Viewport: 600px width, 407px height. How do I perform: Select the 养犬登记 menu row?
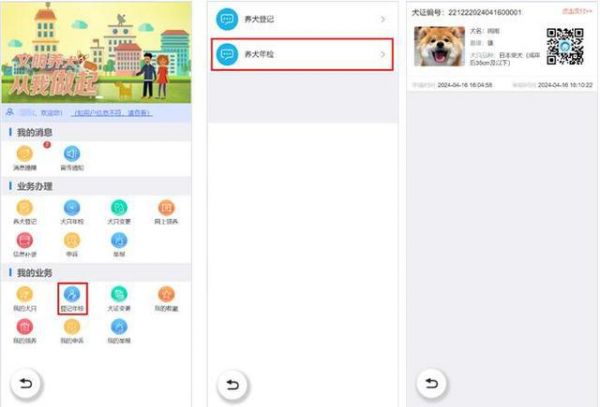click(302, 19)
